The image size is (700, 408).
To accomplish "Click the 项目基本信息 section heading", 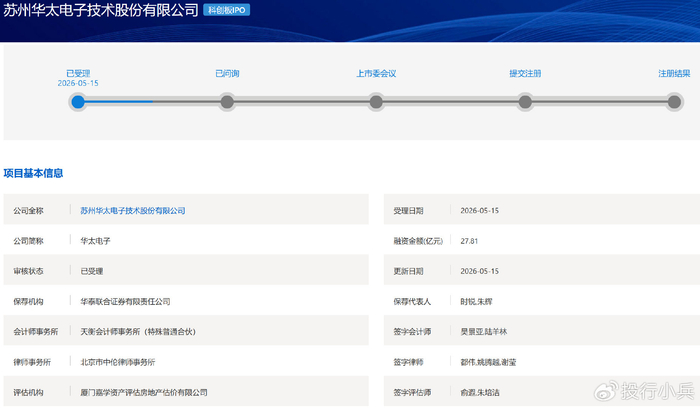I will pyautogui.click(x=33, y=173).
